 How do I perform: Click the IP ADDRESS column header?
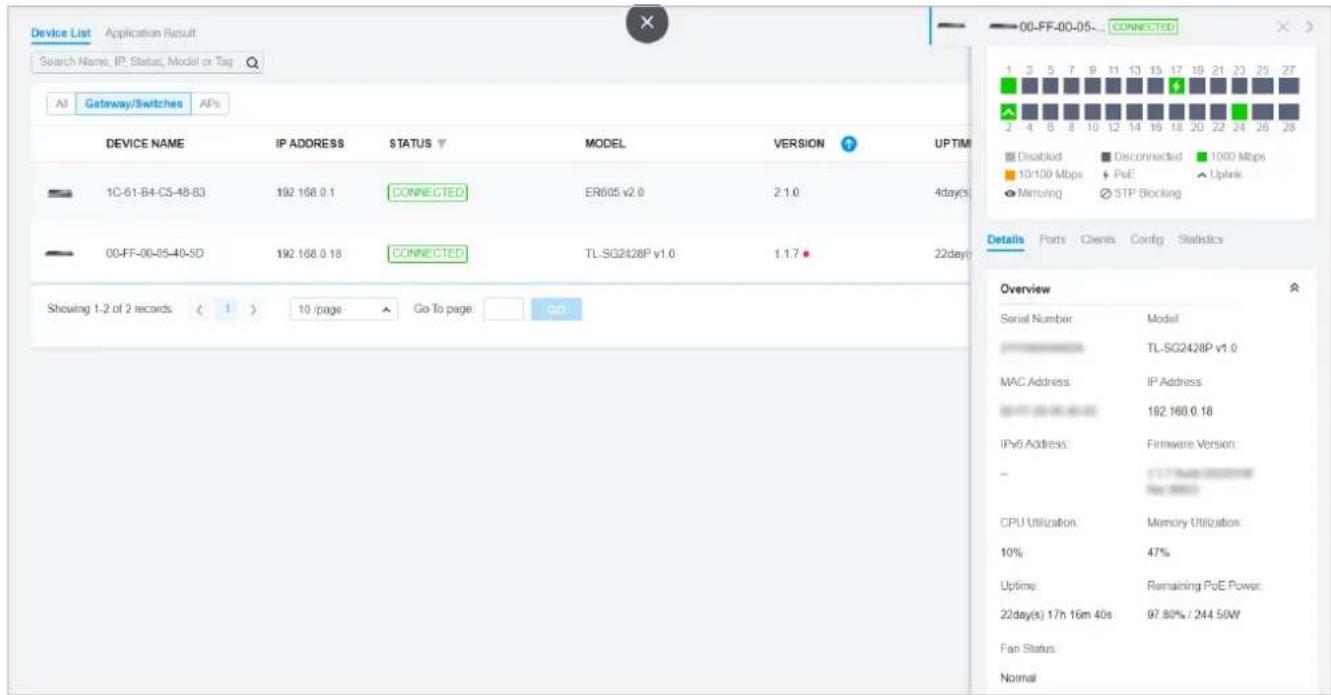[310, 144]
